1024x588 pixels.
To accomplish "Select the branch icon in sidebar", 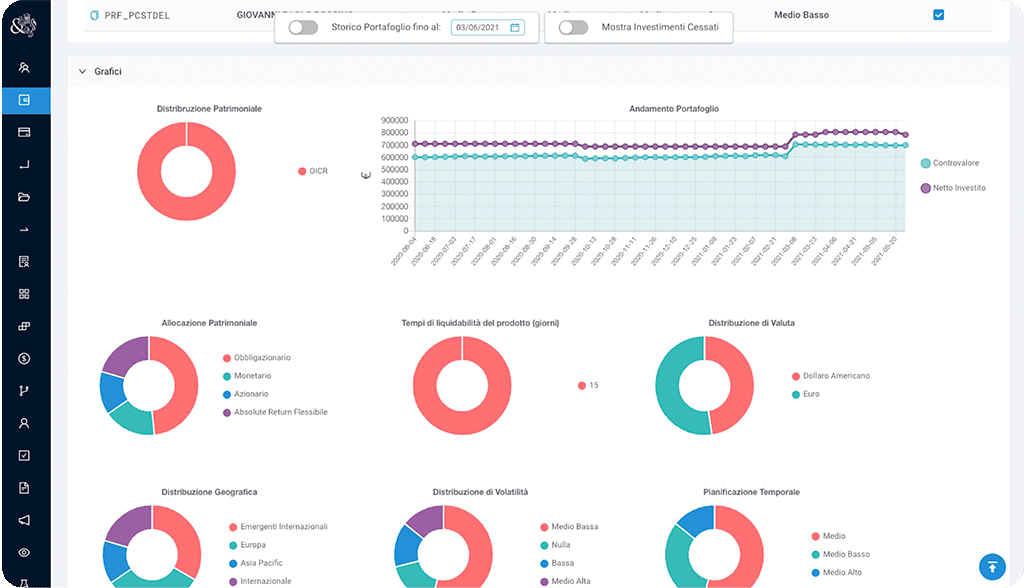I will tap(24, 391).
